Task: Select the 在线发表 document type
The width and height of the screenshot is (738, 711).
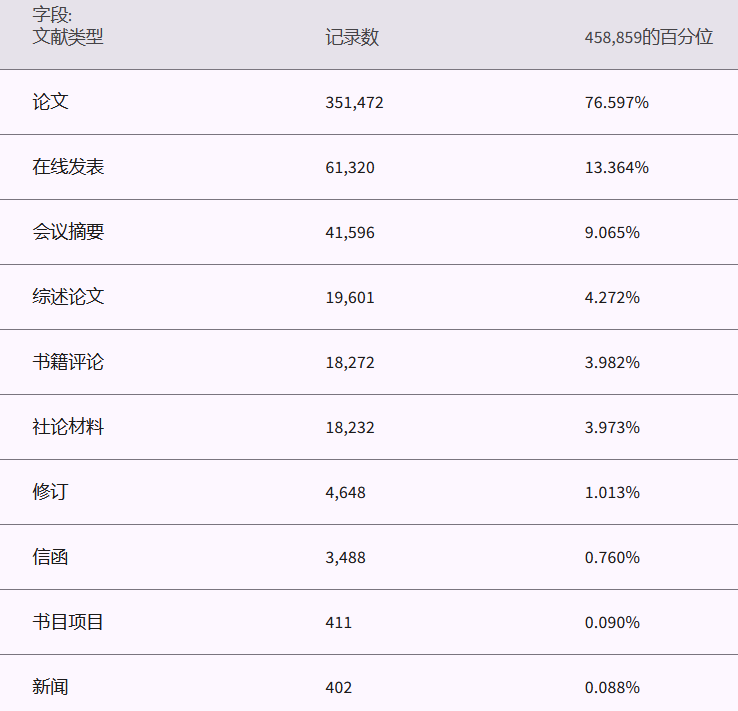Action: [68, 167]
